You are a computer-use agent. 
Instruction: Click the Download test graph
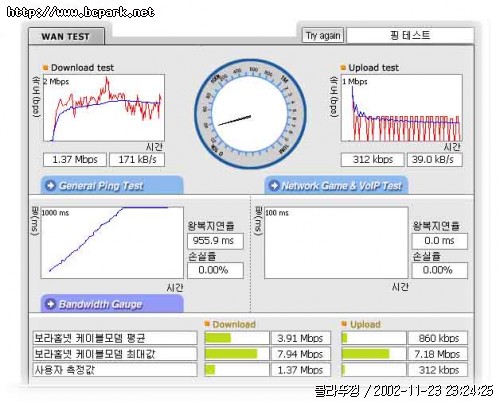coord(104,108)
